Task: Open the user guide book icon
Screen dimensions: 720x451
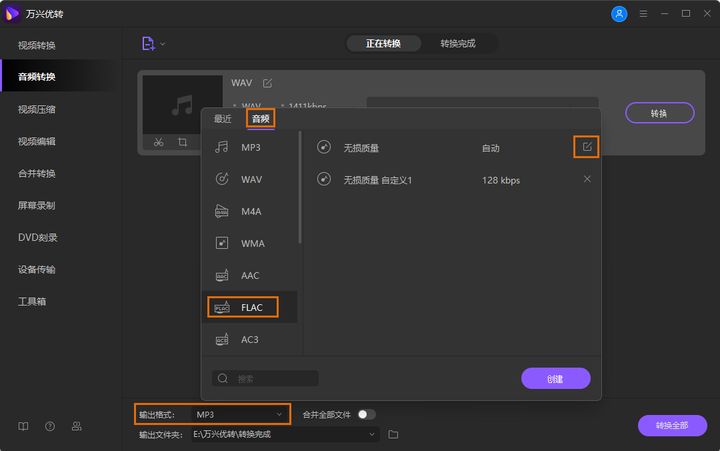Action: point(23,426)
